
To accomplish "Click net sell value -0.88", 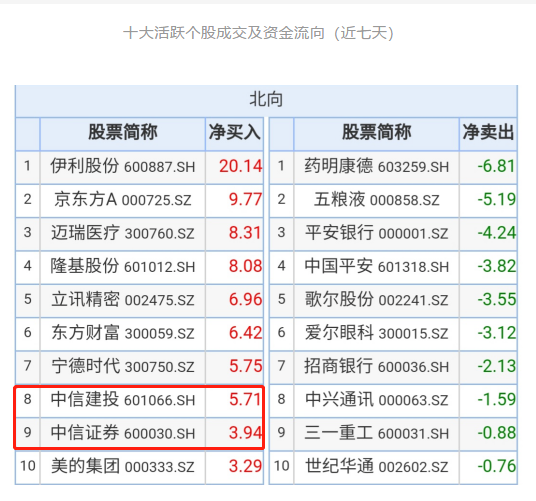I will [x=497, y=433].
